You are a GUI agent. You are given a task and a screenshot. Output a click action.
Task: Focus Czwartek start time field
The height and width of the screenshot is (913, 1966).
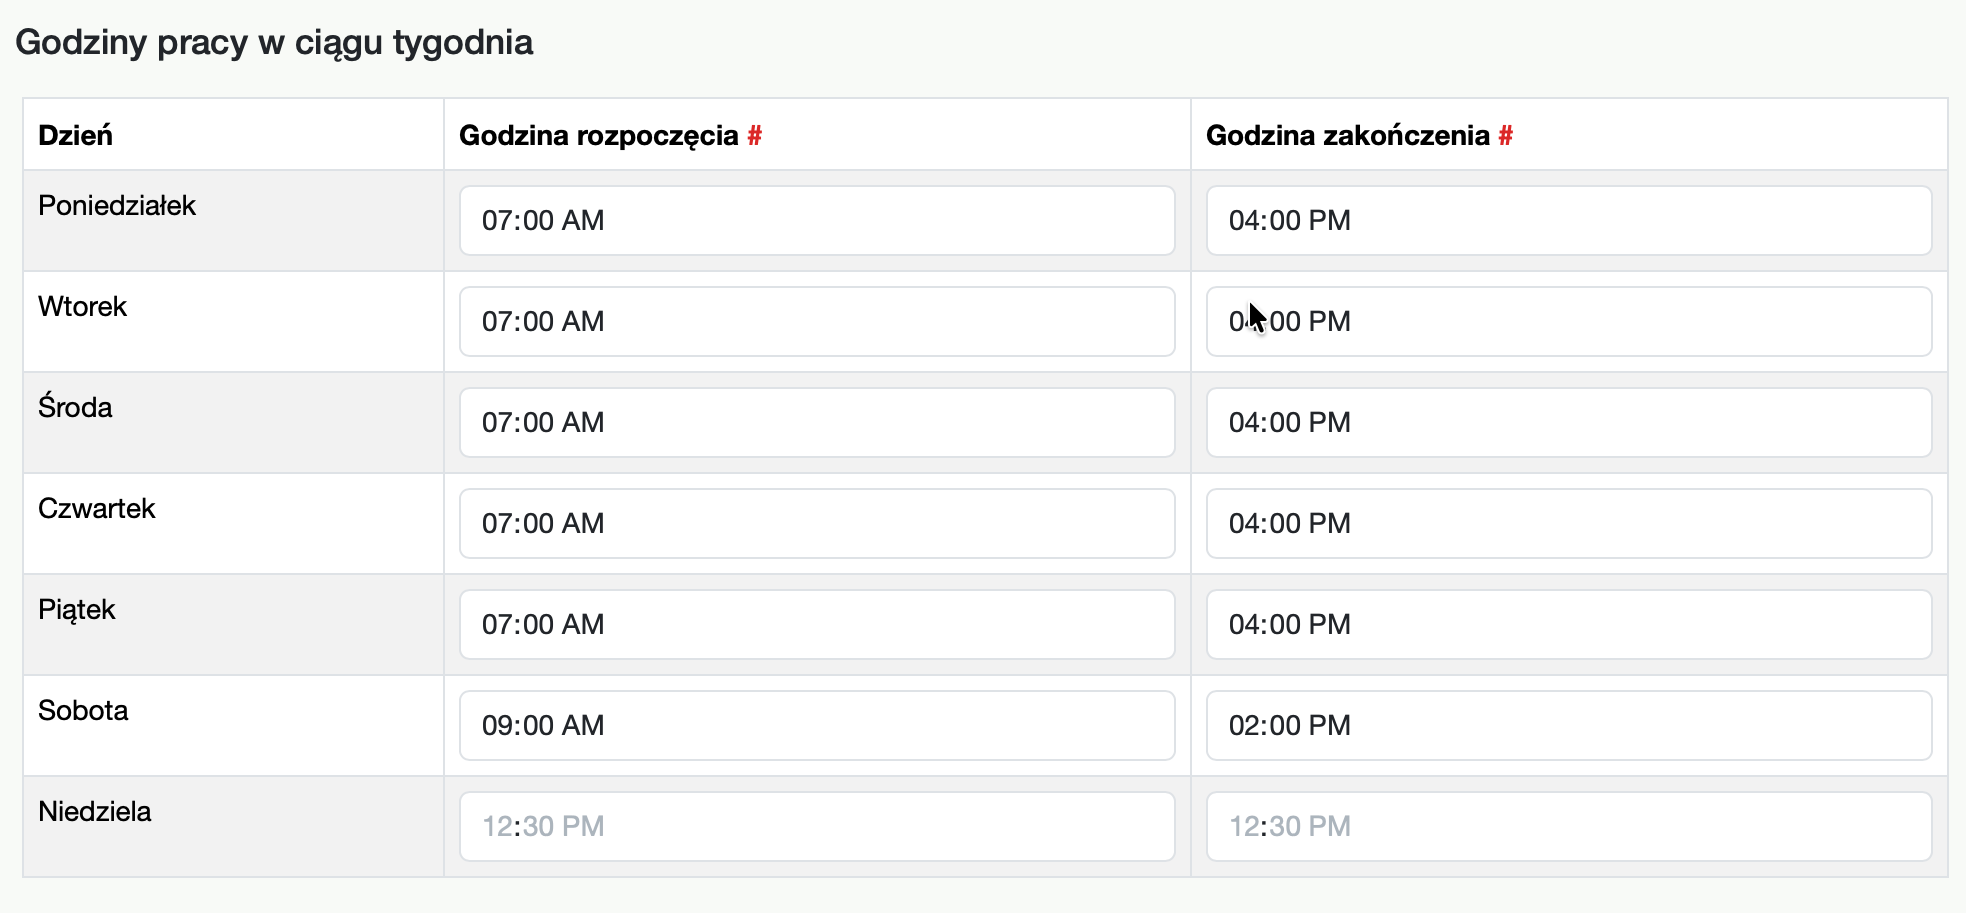816,523
